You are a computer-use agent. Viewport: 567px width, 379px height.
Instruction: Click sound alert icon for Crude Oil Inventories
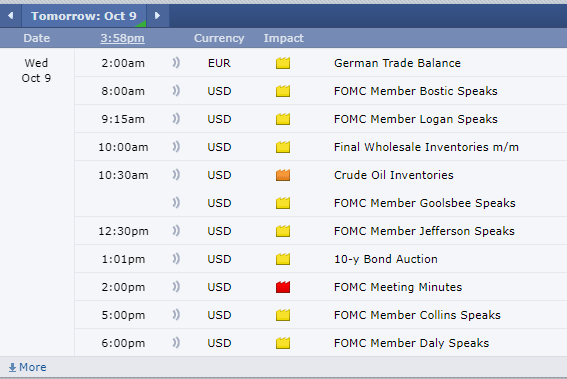pos(176,175)
